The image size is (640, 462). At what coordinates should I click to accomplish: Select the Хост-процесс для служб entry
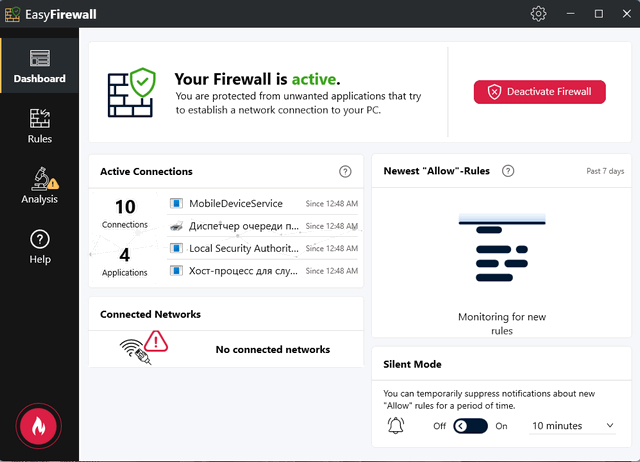[x=243, y=271]
